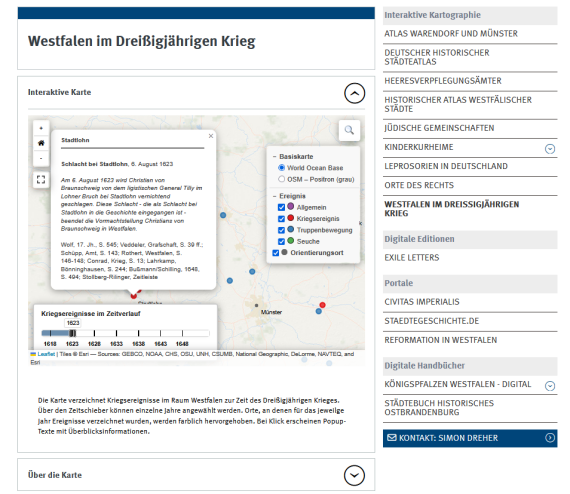This screenshot has width=570, height=494.
Task: Click Kontakt: Simon Dreher button
Action: click(470, 438)
